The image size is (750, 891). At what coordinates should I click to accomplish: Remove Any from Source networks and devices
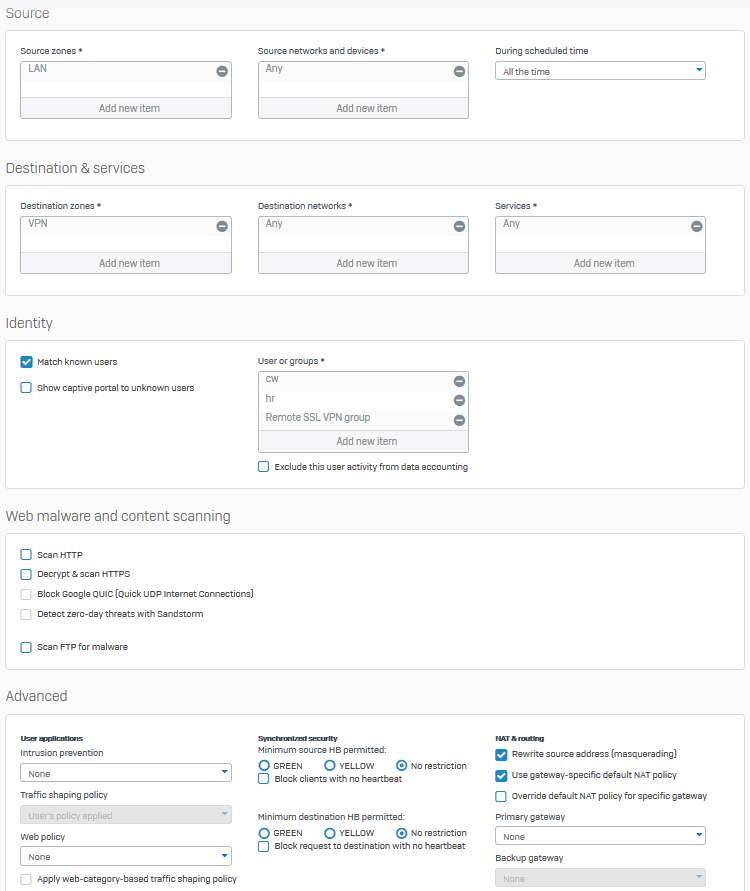[459, 71]
